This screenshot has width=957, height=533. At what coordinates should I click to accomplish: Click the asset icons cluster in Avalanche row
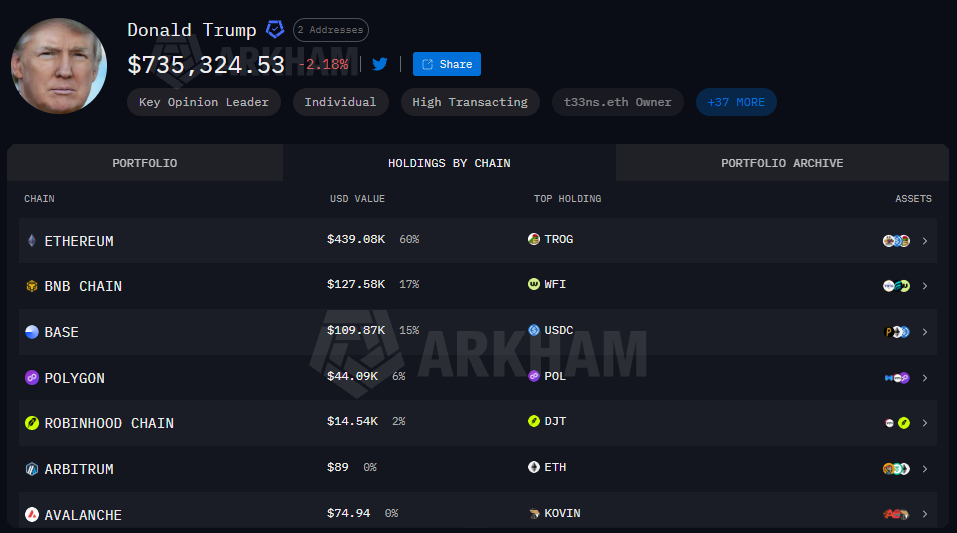click(896, 514)
